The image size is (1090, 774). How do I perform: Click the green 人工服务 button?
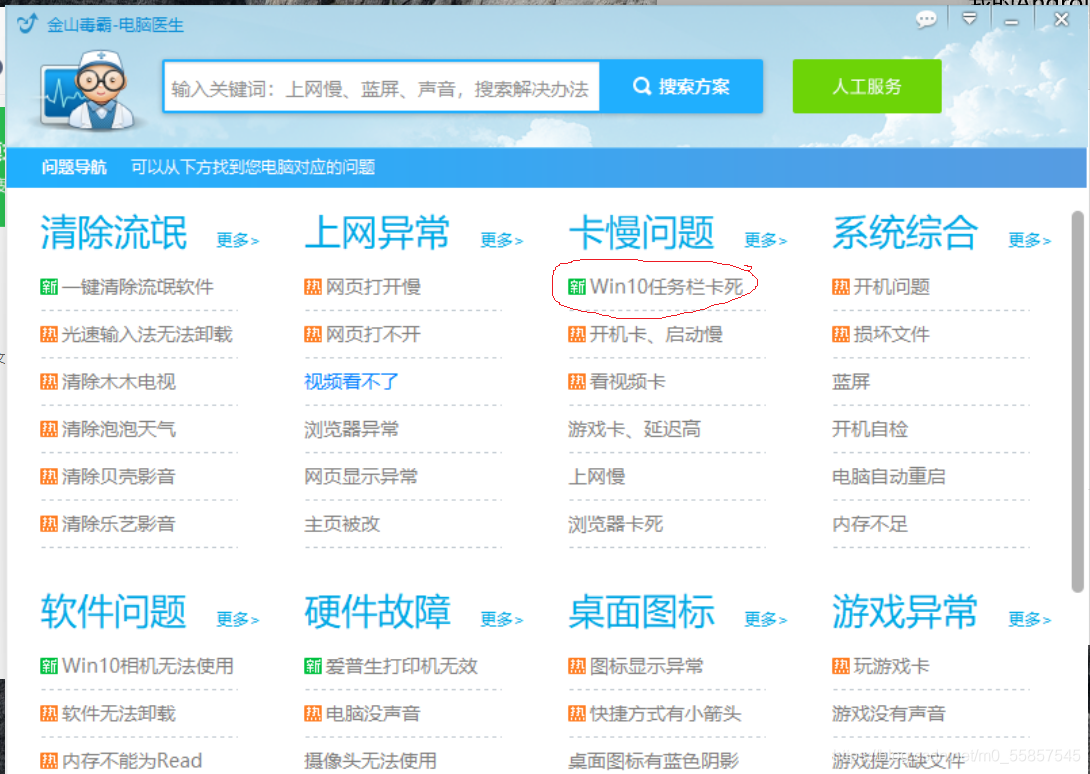click(867, 86)
